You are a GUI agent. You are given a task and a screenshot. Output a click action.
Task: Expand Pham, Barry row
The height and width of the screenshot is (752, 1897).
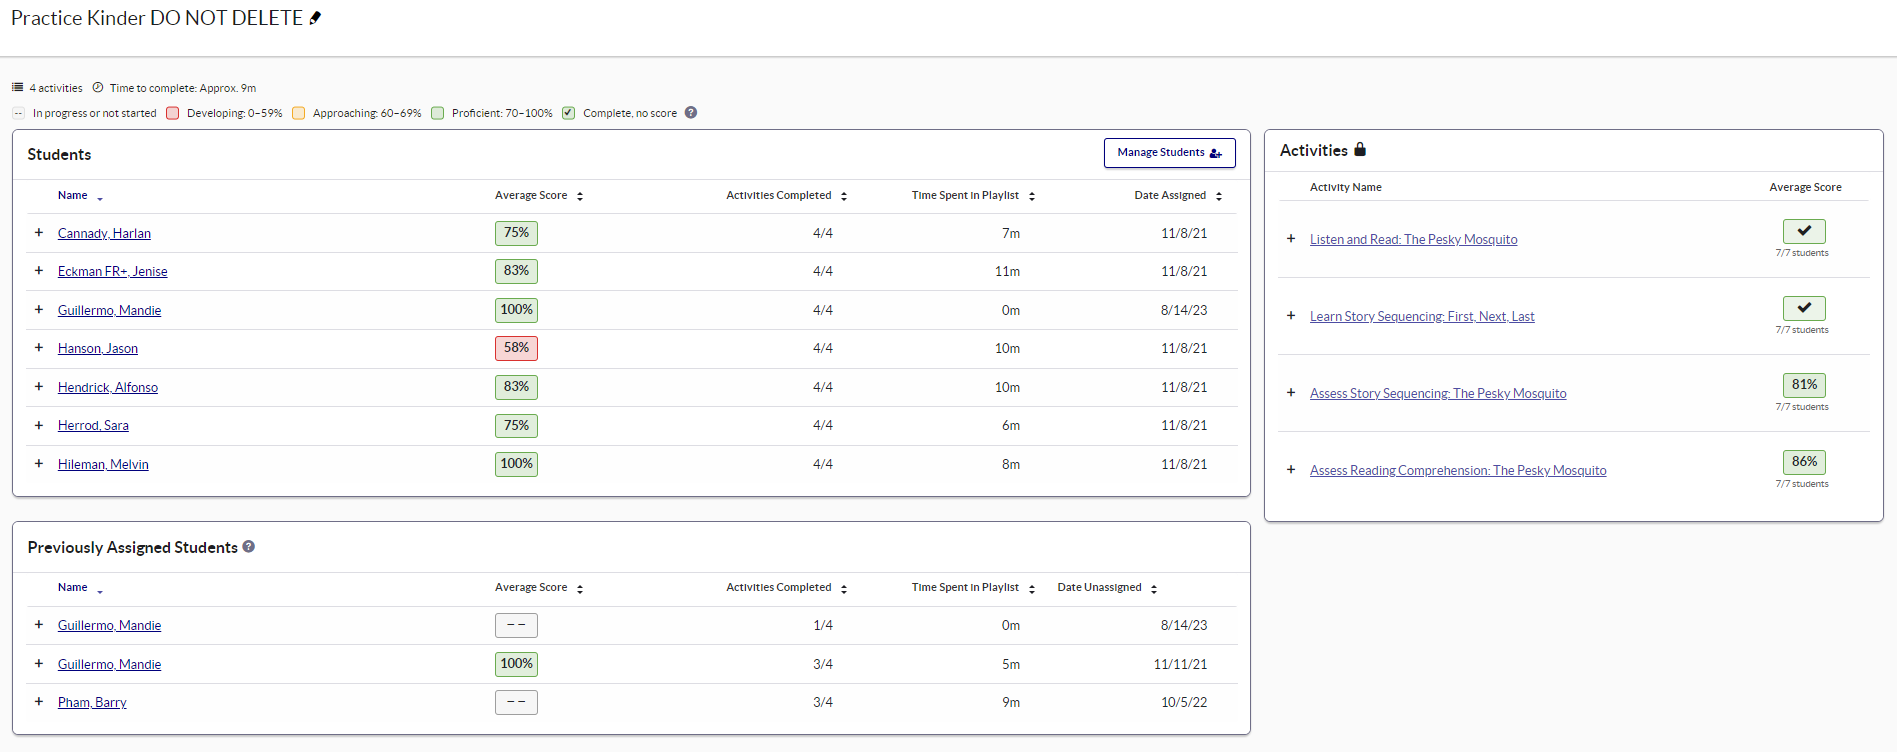pyautogui.click(x=39, y=701)
